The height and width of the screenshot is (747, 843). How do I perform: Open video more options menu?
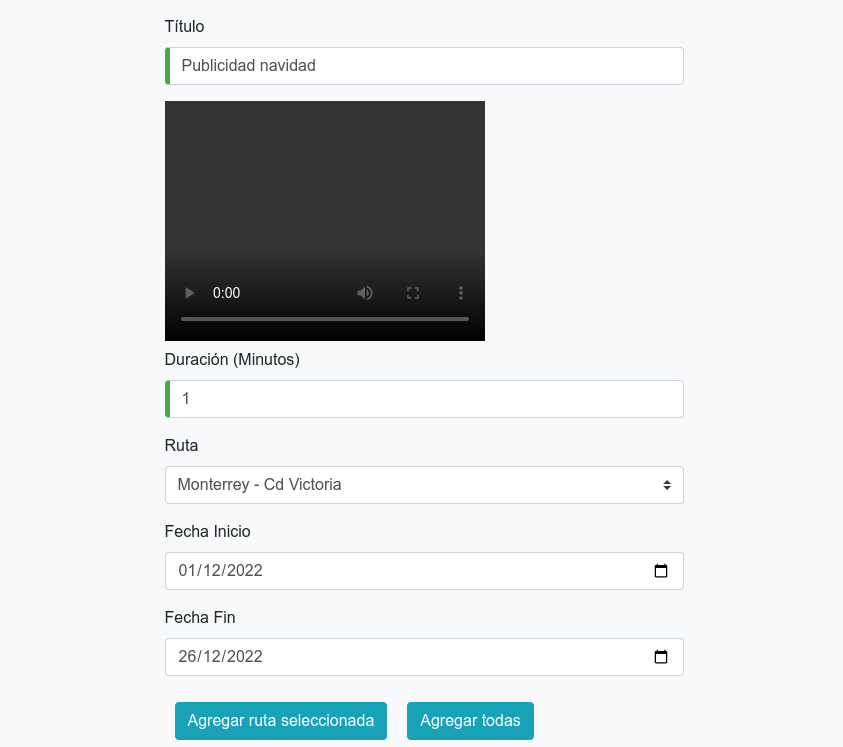coord(461,293)
